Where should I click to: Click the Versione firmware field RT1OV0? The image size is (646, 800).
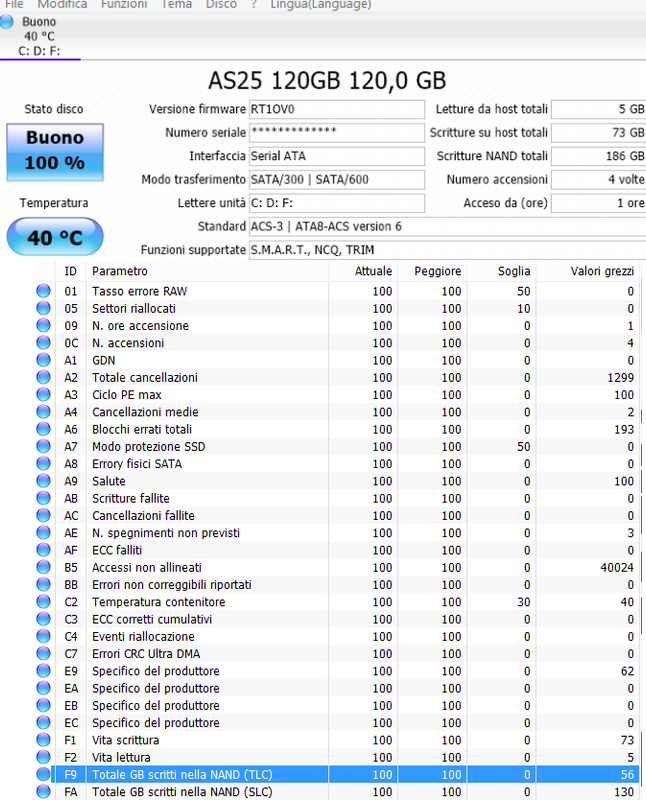[x=337, y=109]
